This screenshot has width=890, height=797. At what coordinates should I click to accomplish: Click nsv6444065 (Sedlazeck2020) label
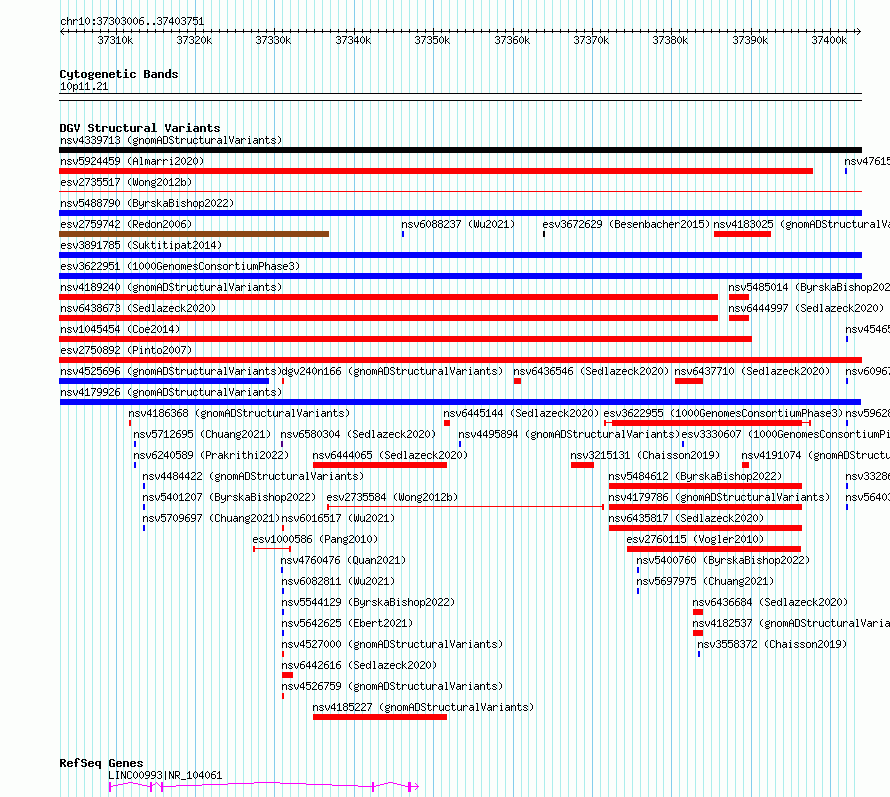pos(390,455)
